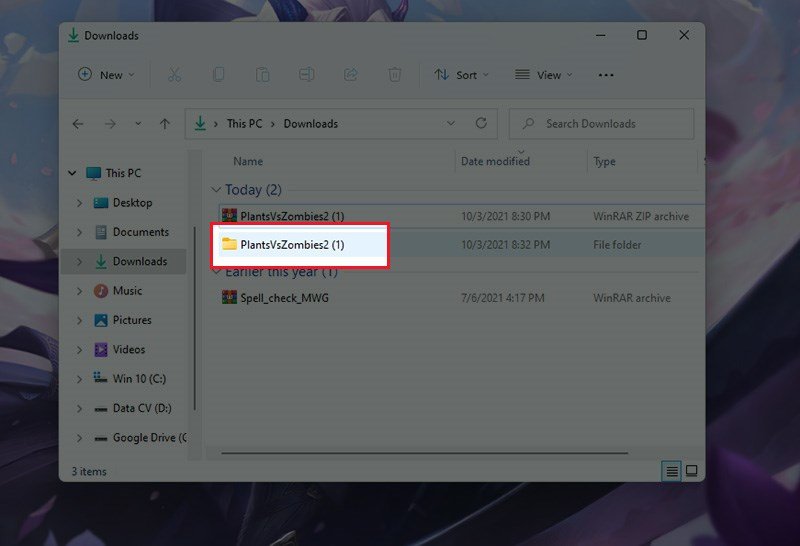Open the View menu
The height and width of the screenshot is (546, 800).
coord(544,75)
